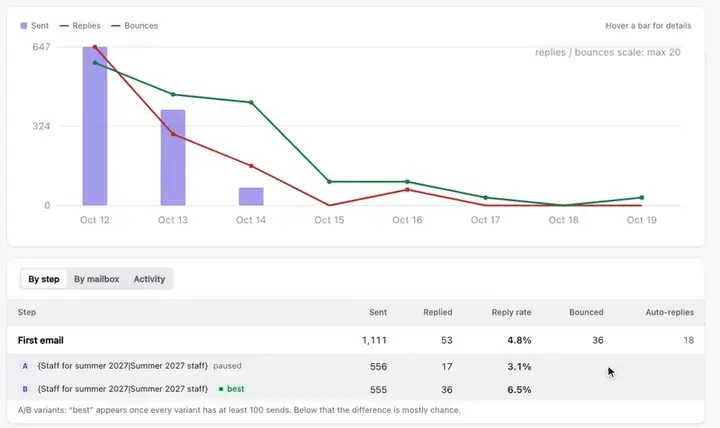The height and width of the screenshot is (428, 720).
Task: Click the variant B badge icon
Action: [x=25, y=389]
